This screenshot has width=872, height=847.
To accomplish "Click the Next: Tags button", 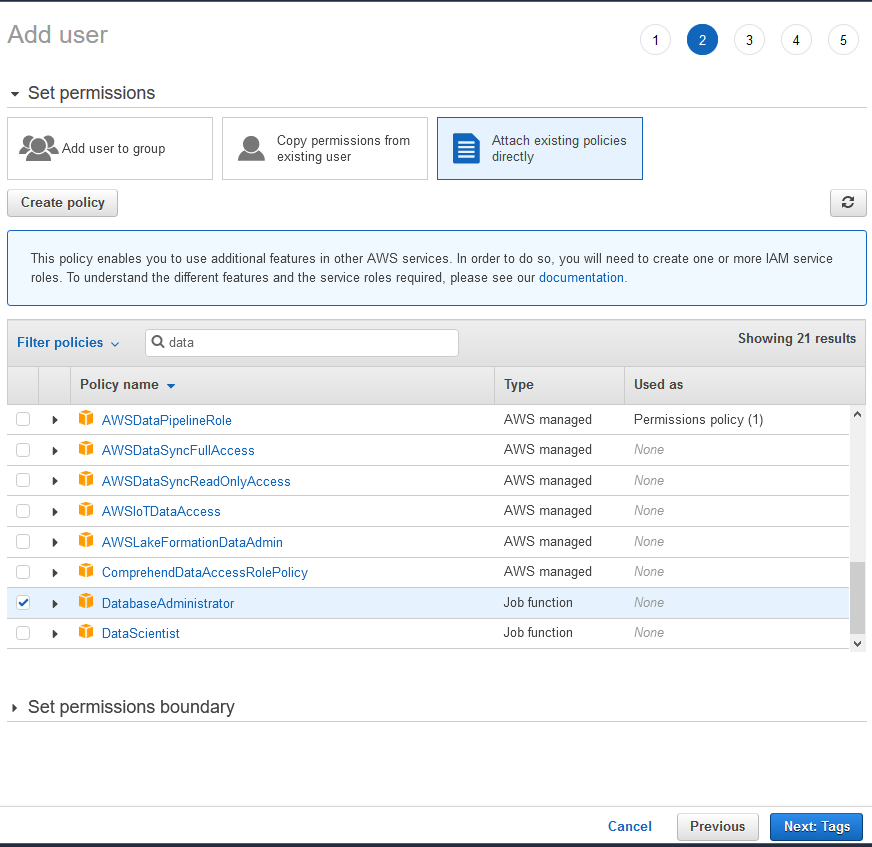I will pos(816,827).
